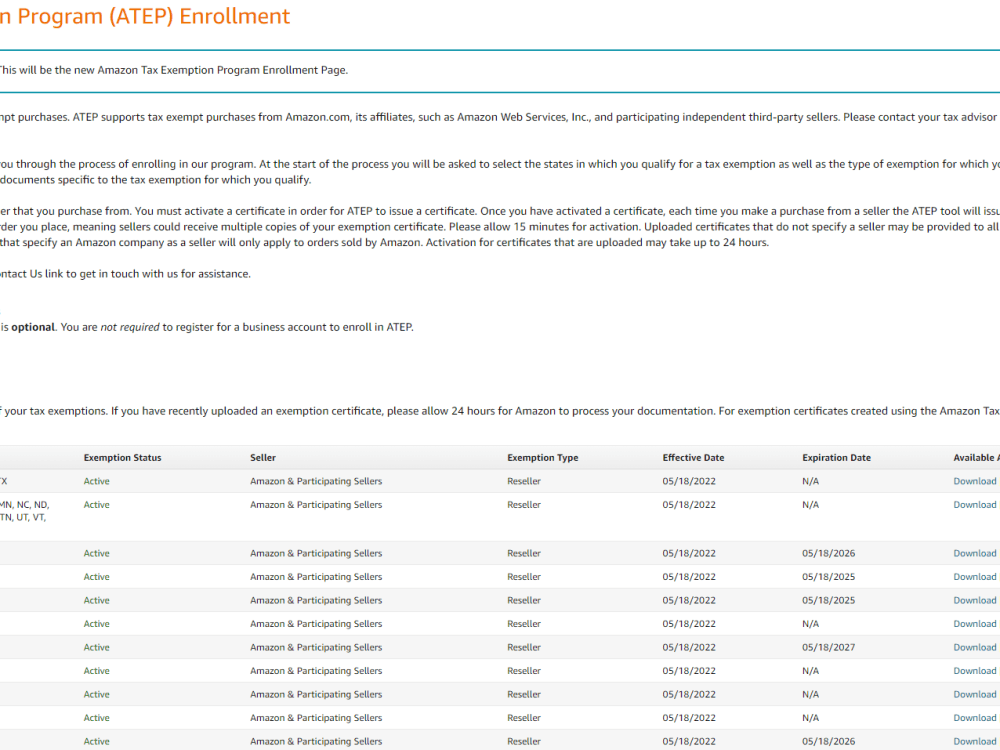Click the seller cell in the 05/18/2027 row

click(316, 647)
